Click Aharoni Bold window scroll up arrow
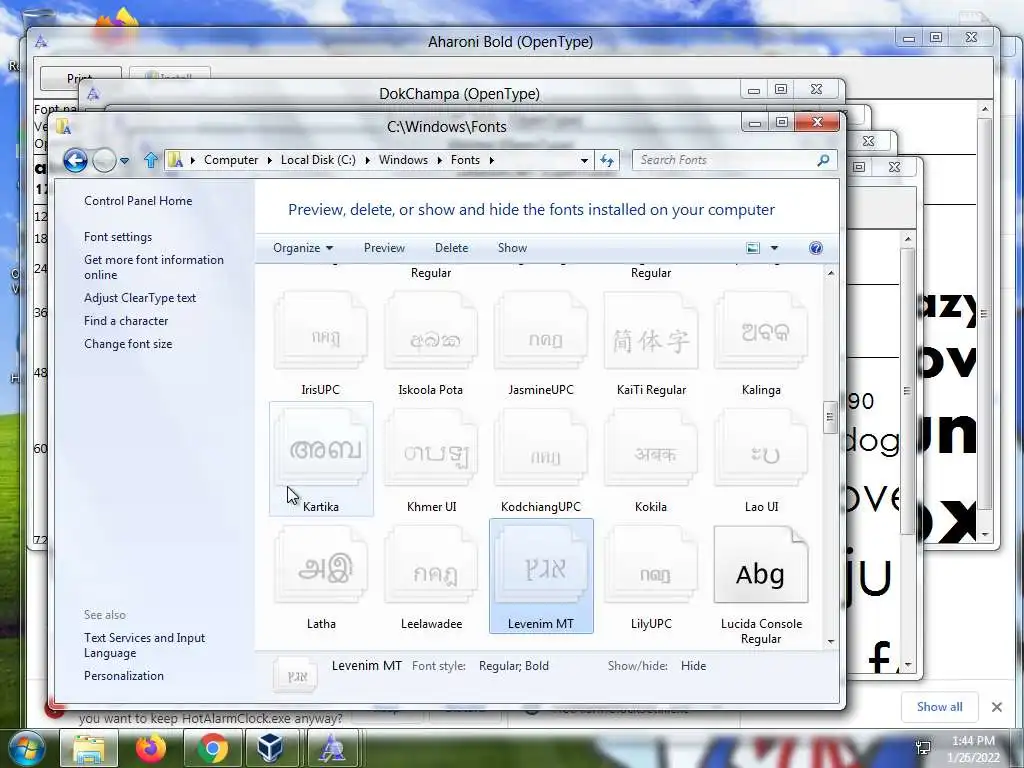Image resolution: width=1024 pixels, height=768 pixels. pyautogui.click(x=985, y=110)
